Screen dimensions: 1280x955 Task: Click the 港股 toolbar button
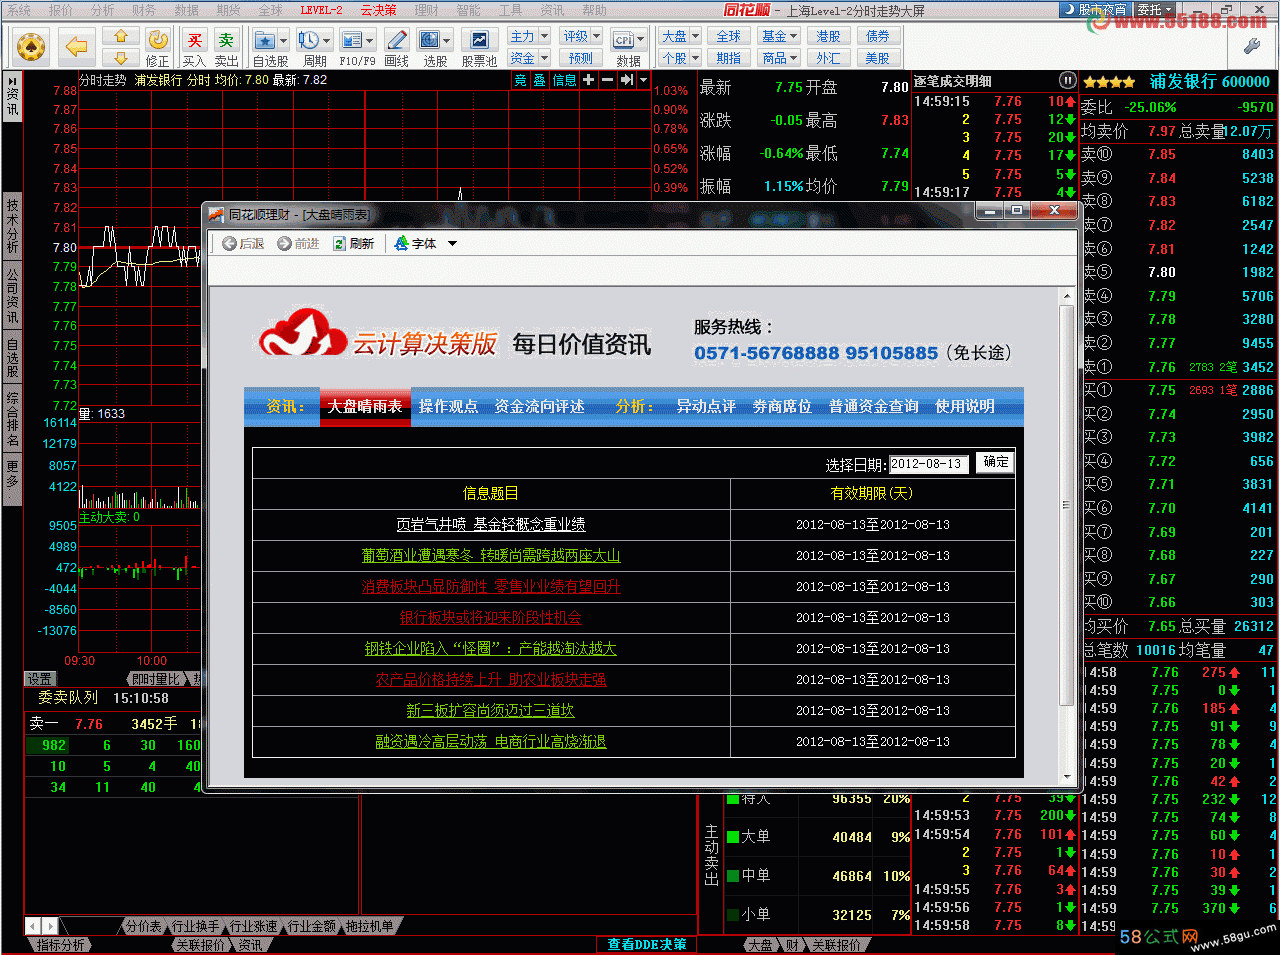pos(828,36)
